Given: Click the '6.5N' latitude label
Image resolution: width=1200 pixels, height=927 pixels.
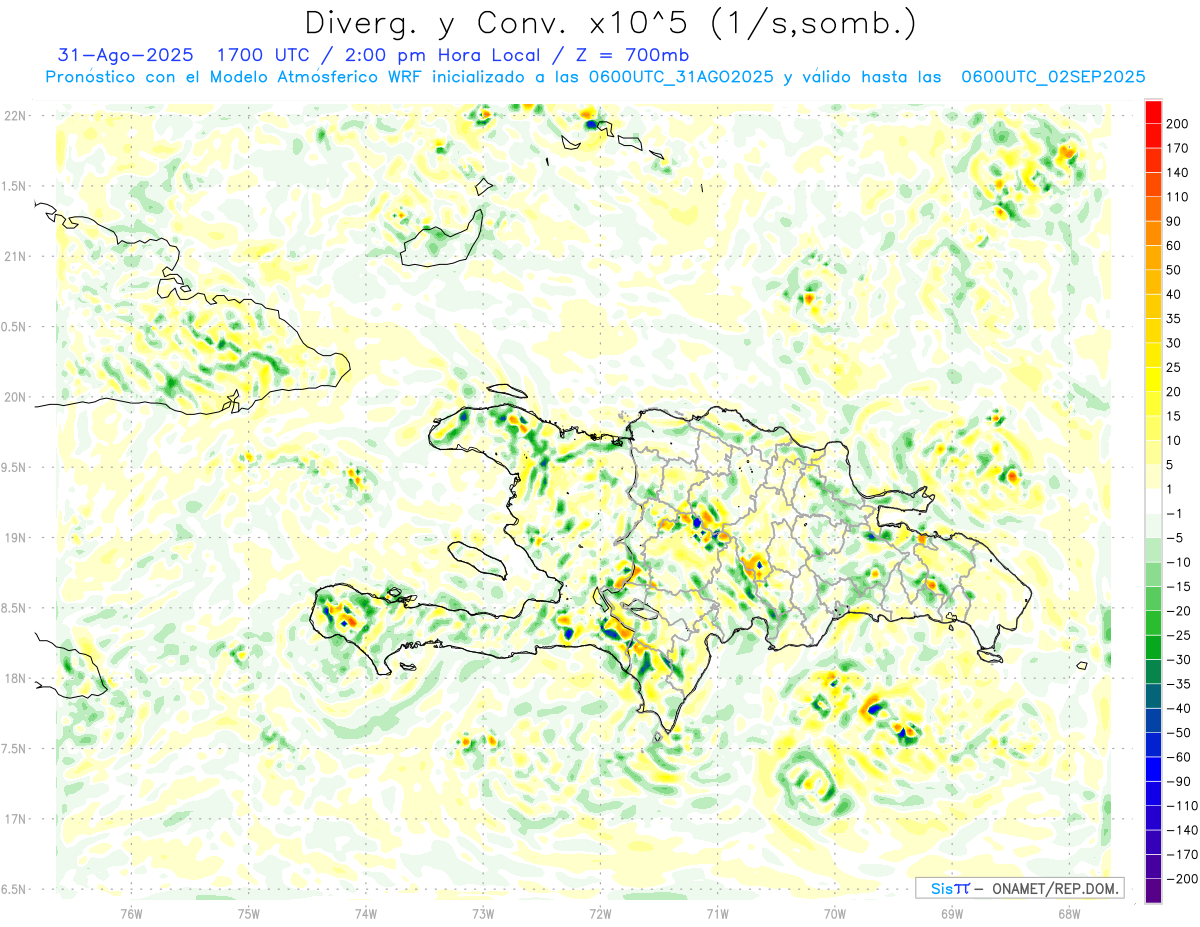Looking at the screenshot, I should coord(15,889).
